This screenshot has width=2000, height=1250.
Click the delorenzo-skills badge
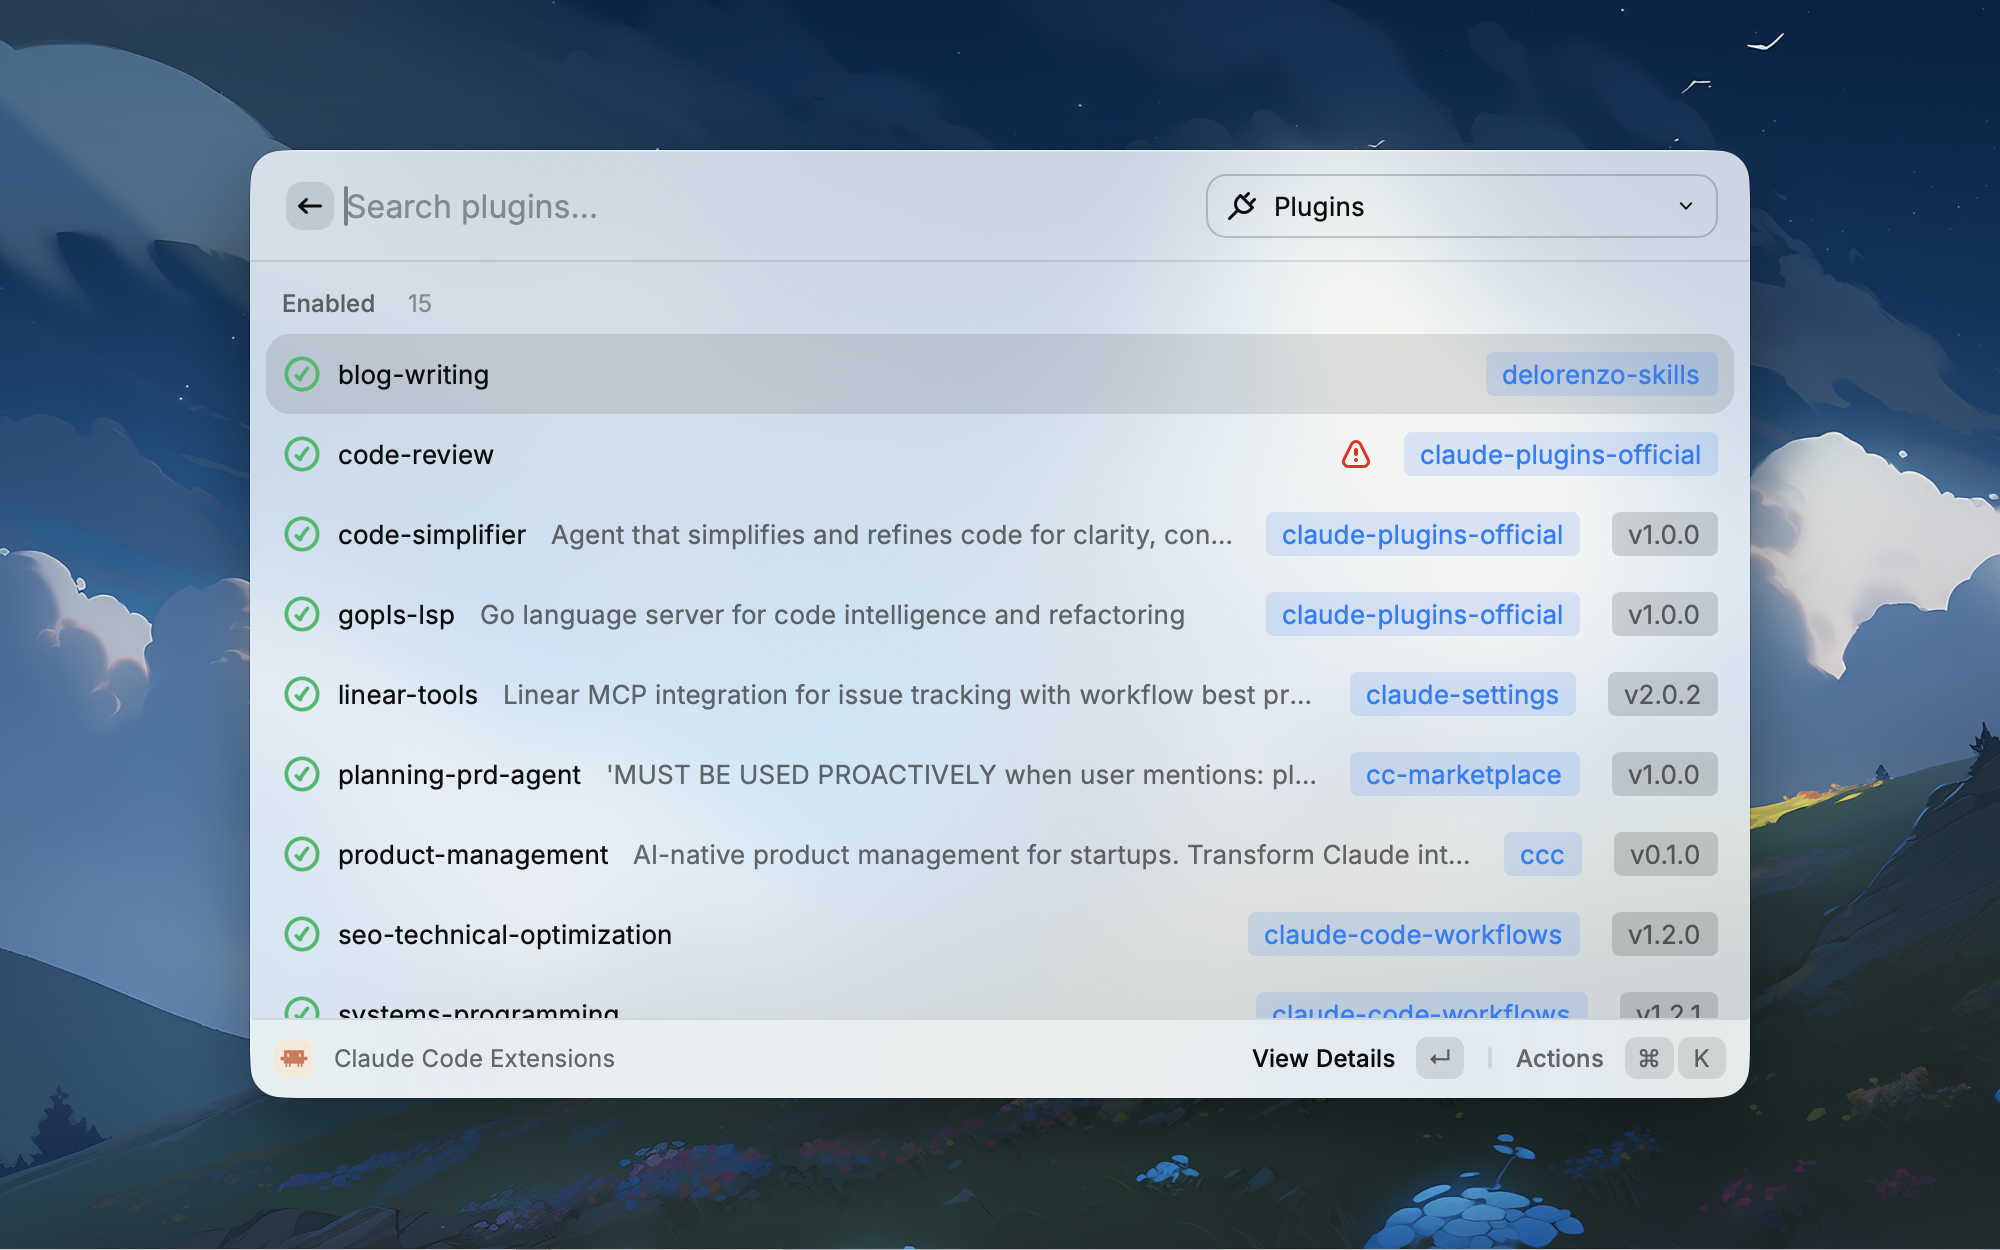1600,374
